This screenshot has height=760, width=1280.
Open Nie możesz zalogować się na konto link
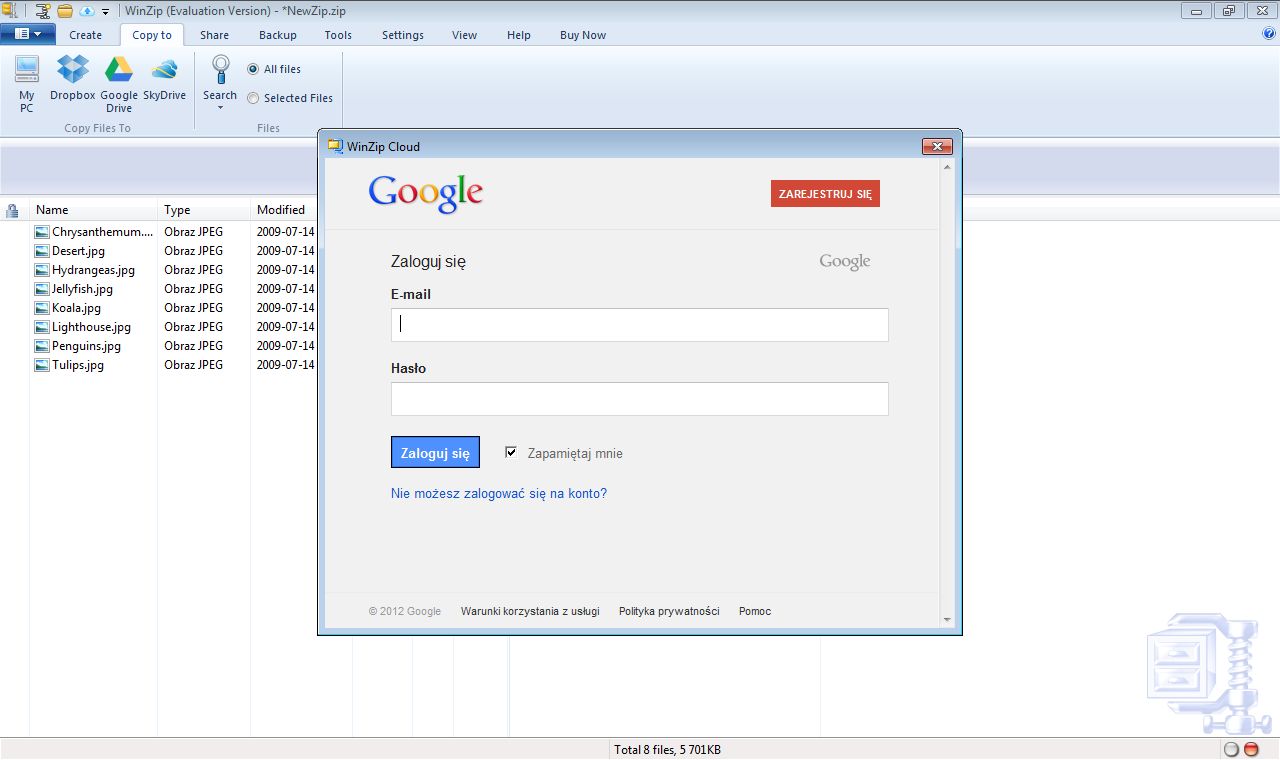[x=499, y=493]
